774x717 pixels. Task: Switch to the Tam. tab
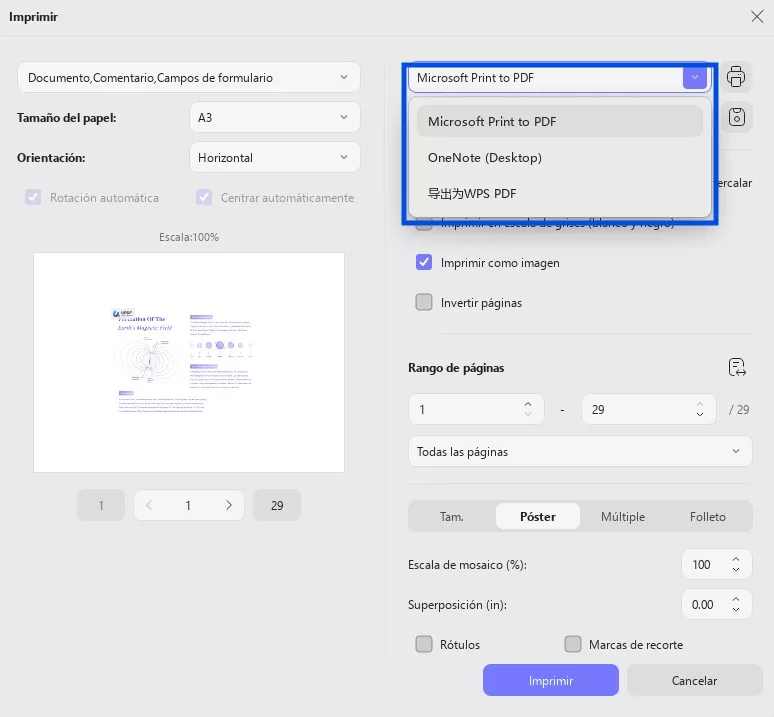tap(452, 517)
